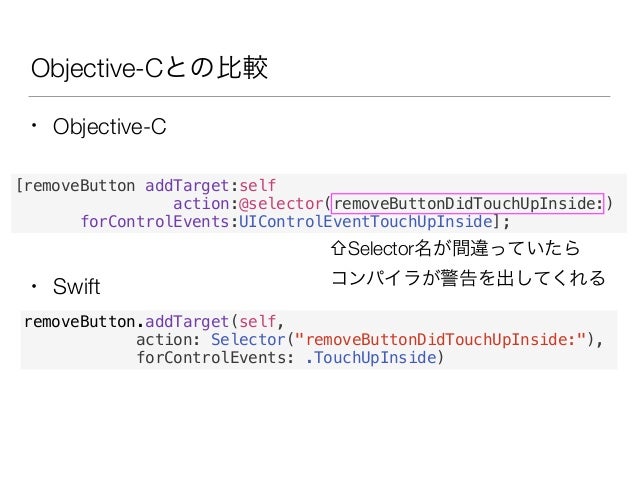This screenshot has height=479, width=638.
Task: Select the 'Swift' bullet heading
Action: (x=76, y=286)
